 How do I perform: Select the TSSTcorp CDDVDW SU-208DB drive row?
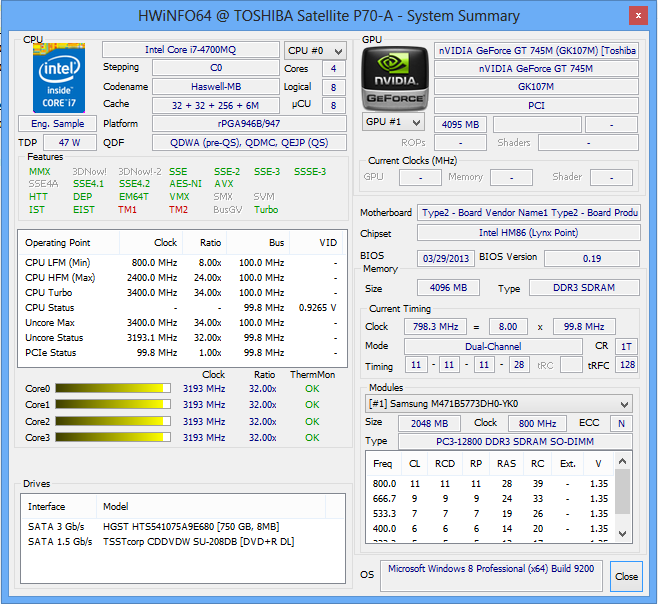[x=182, y=541]
